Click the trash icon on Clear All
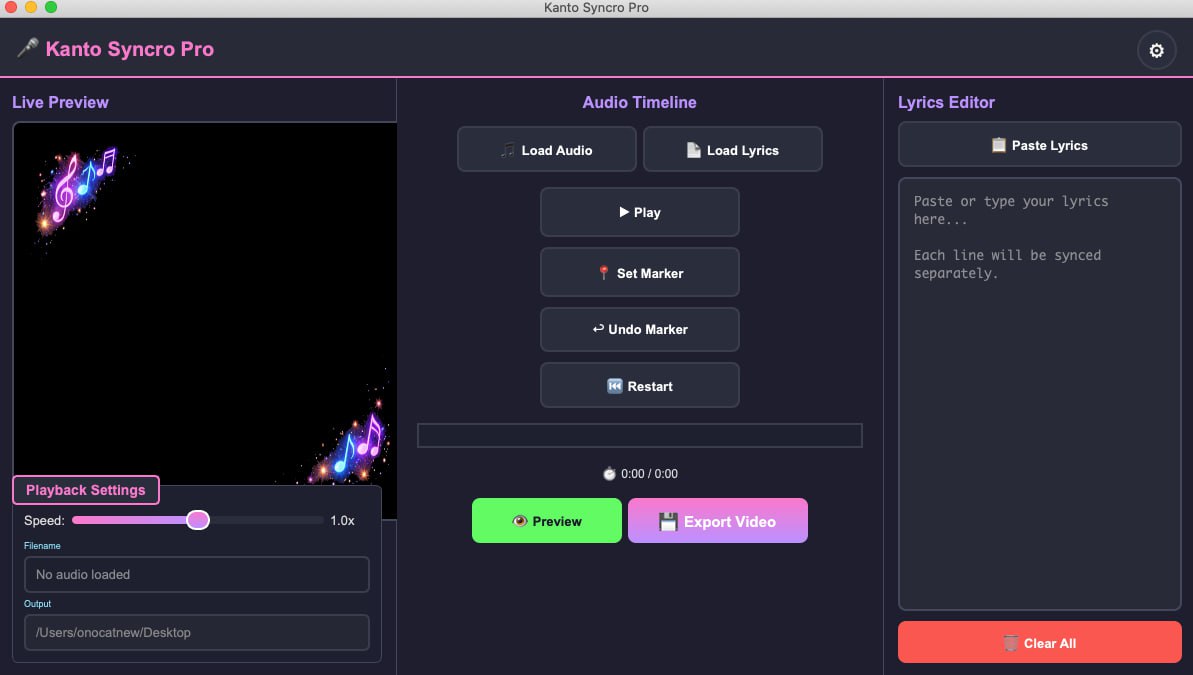The height and width of the screenshot is (675, 1193). click(x=1011, y=643)
